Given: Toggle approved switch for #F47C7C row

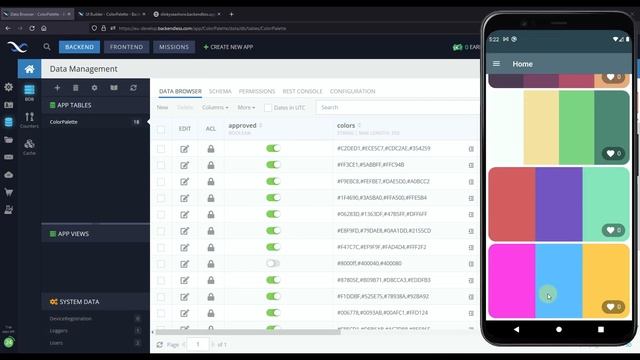Looking at the screenshot, I should [273, 247].
